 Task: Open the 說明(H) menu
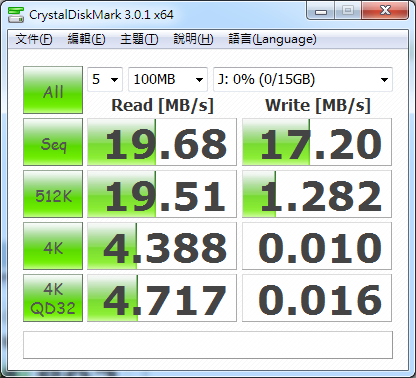tap(193, 39)
